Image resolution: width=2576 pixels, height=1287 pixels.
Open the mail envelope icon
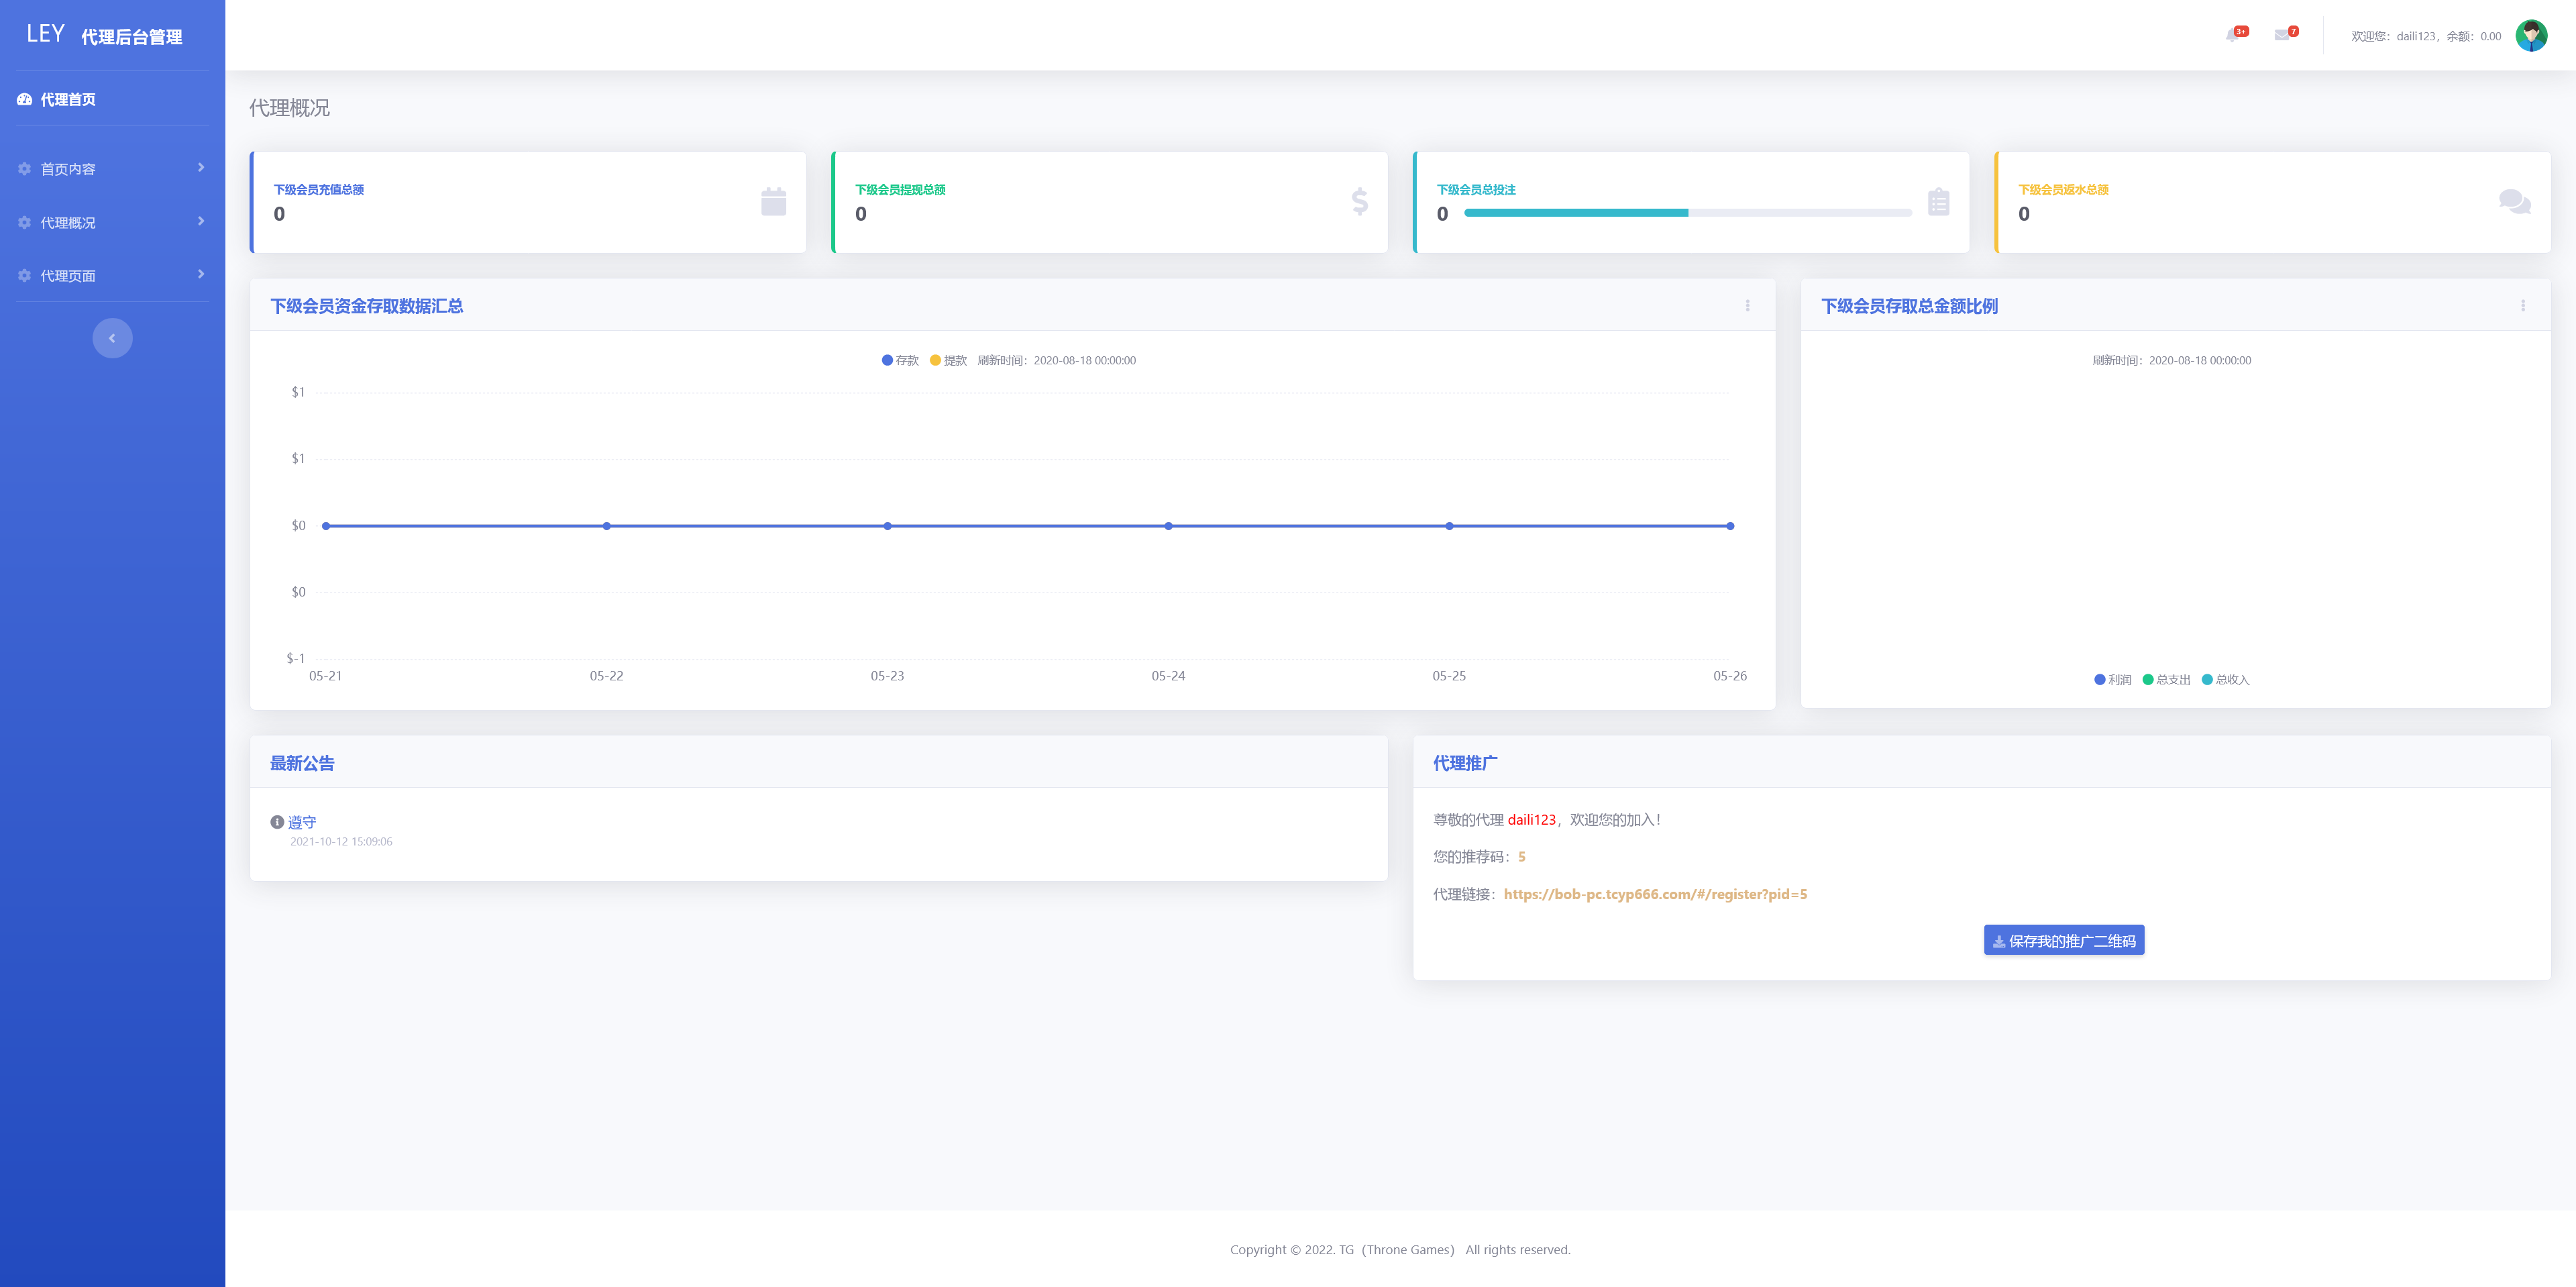[x=2282, y=35]
